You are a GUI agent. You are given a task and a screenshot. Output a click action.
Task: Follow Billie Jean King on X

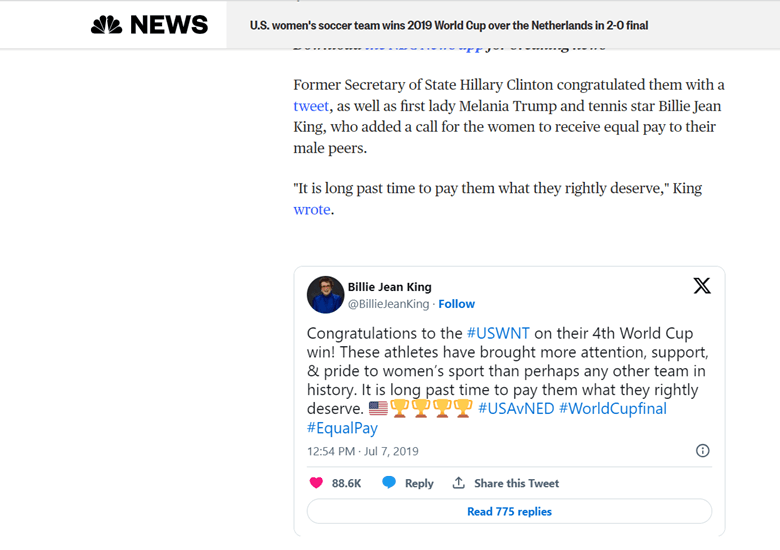(456, 304)
